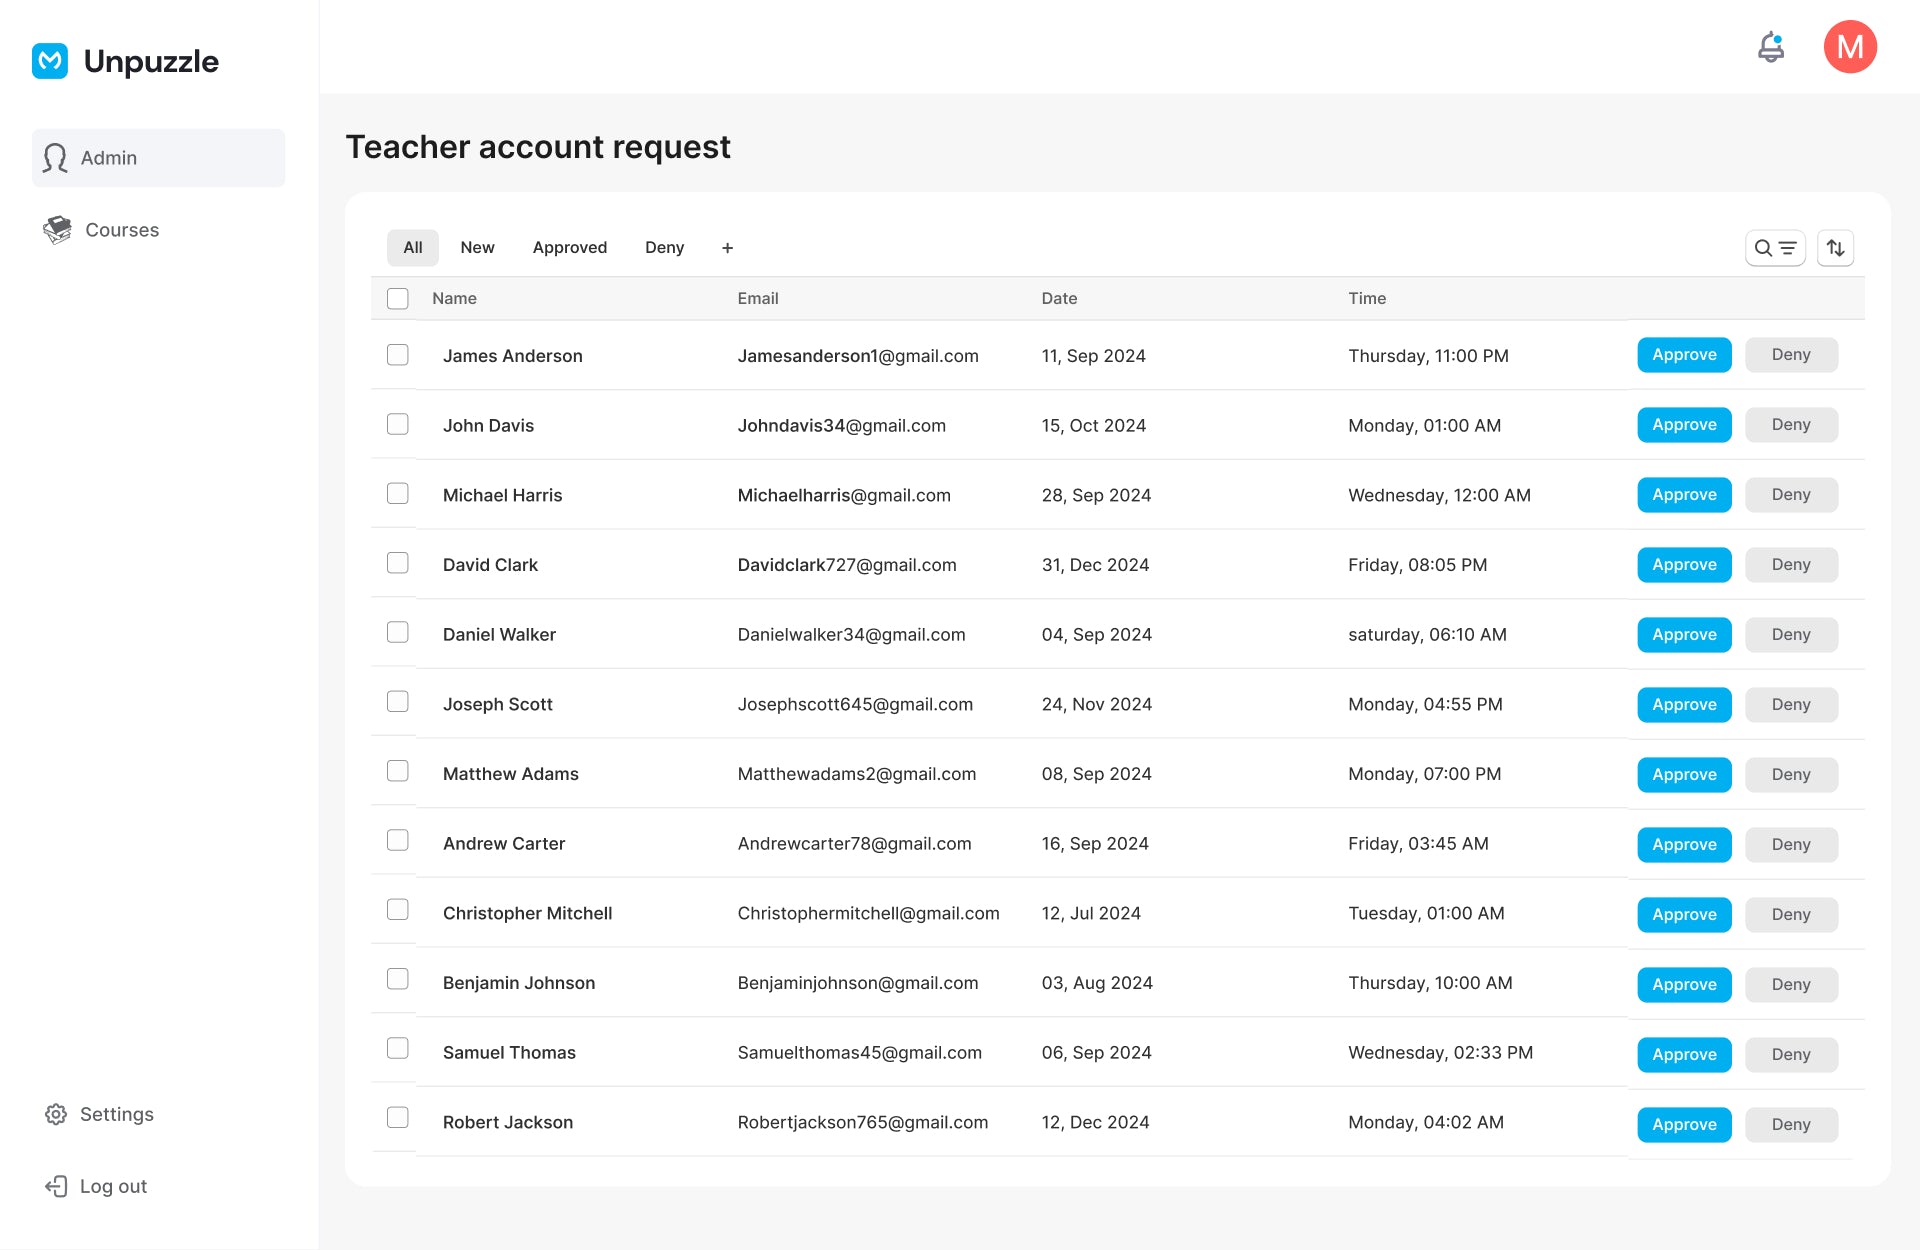1920x1250 pixels.
Task: Check the box for James Anderson
Action: [398, 355]
